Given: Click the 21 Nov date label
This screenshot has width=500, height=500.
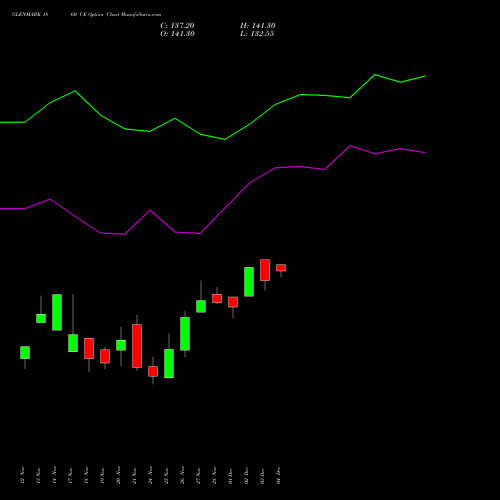Looking at the screenshot, I should [x=134, y=475].
